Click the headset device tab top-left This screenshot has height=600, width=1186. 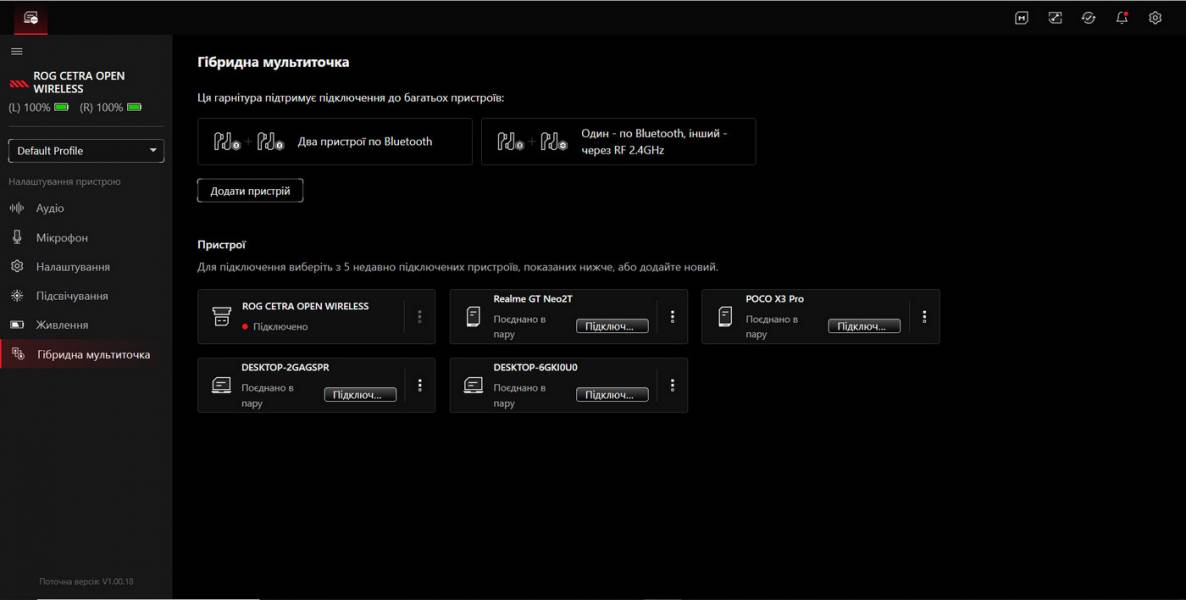tap(30, 17)
